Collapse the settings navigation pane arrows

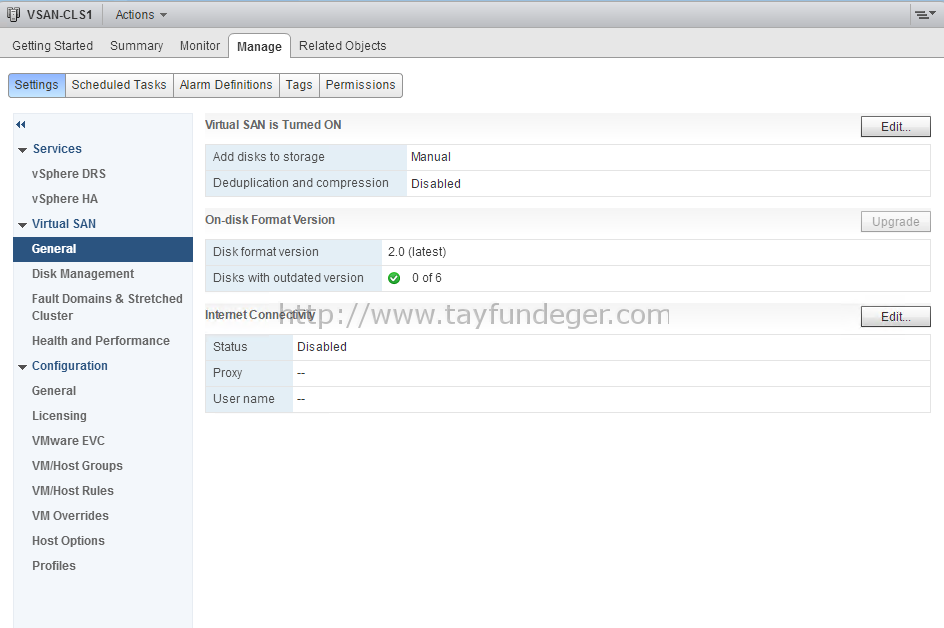(21, 125)
